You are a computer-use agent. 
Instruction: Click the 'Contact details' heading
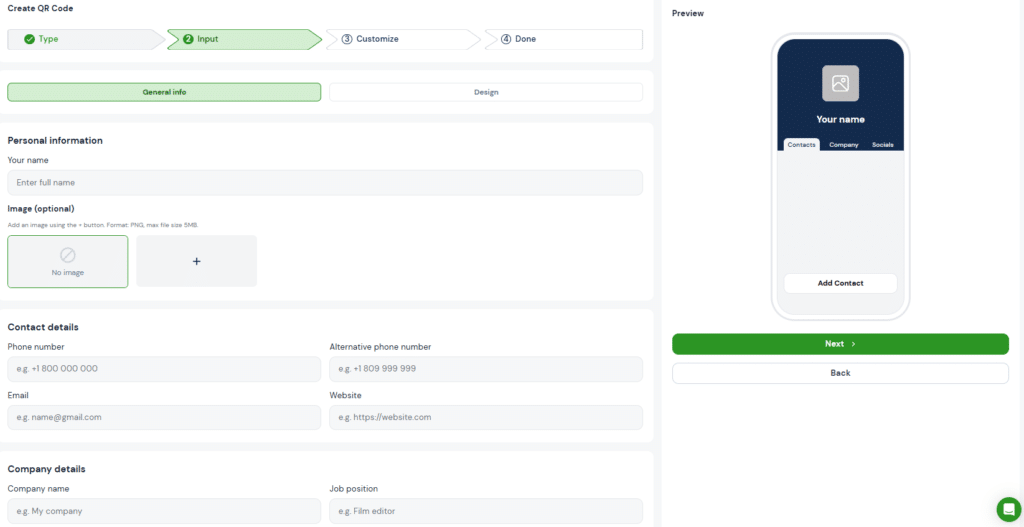tap(43, 327)
